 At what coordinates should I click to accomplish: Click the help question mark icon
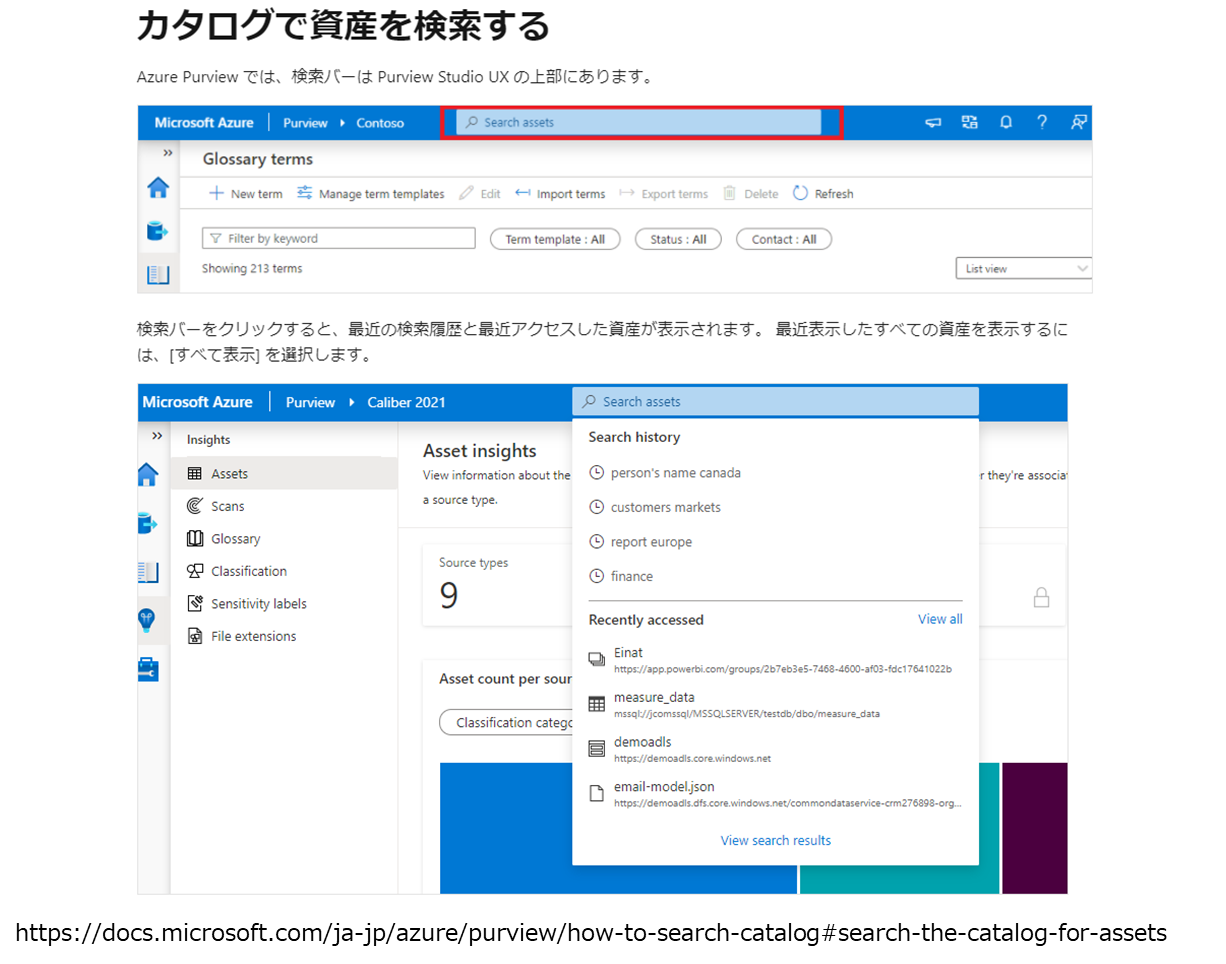click(x=1042, y=123)
